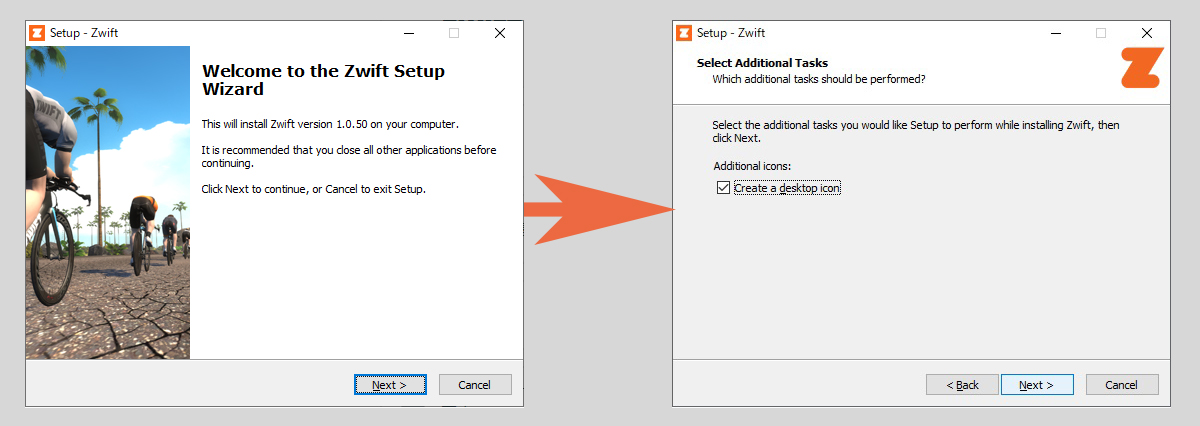Click the cyclists artwork in Welcome wizard
The height and width of the screenshot is (426, 1200).
108,202
